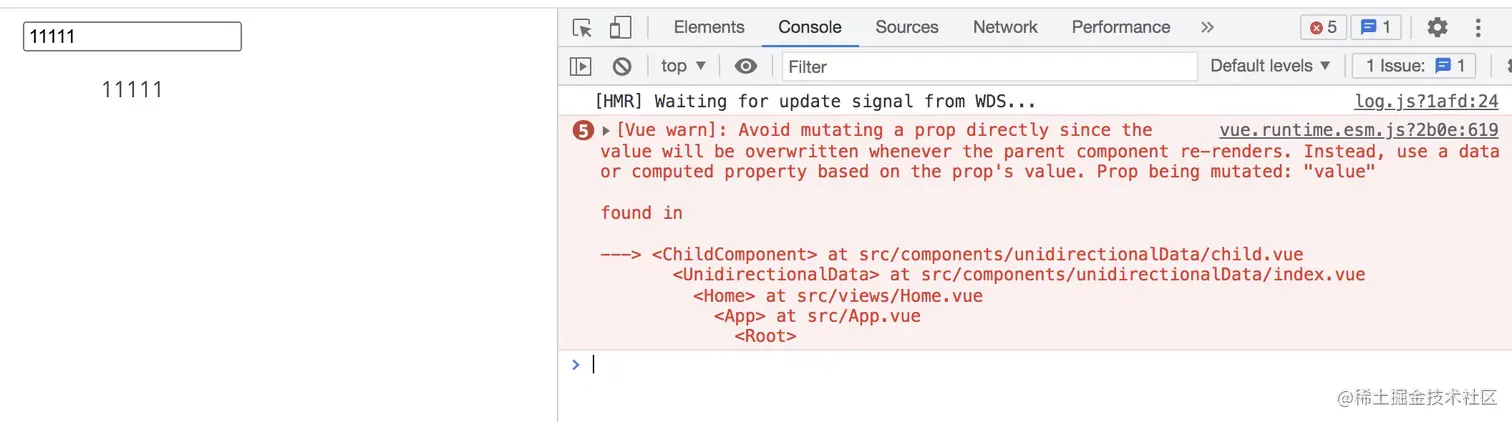Screen dimensions: 1512x422
Task: Open the Default levels dropdown
Action: (1270, 66)
